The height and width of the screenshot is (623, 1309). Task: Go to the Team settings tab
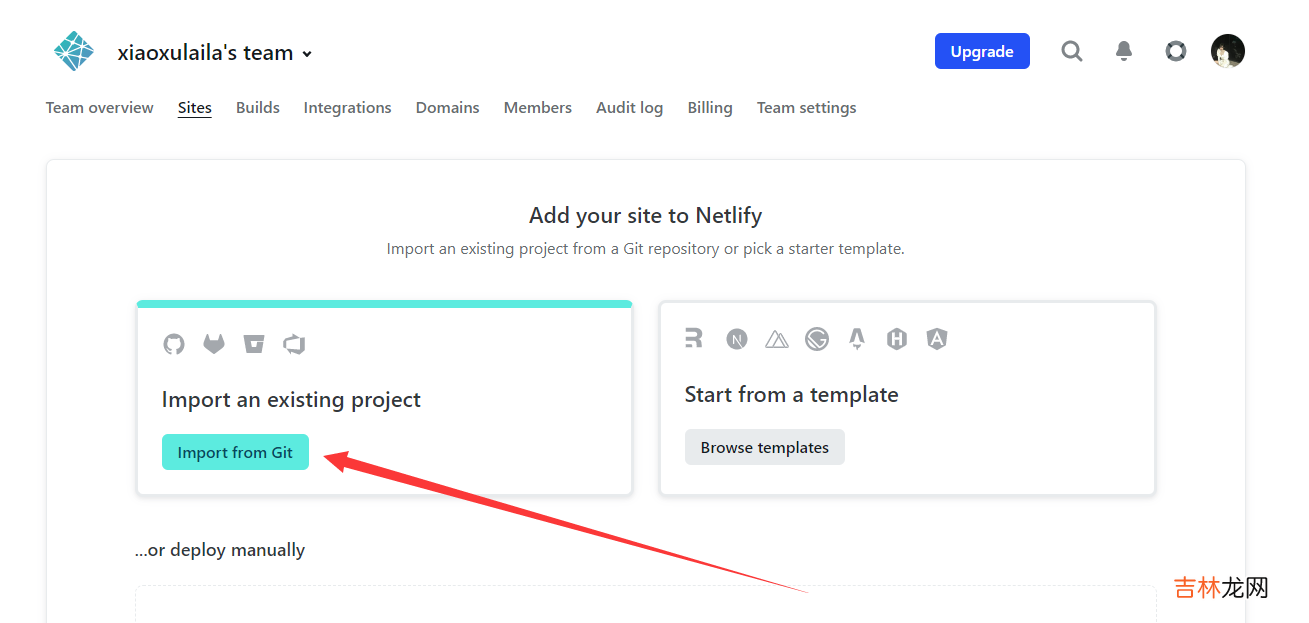(806, 108)
